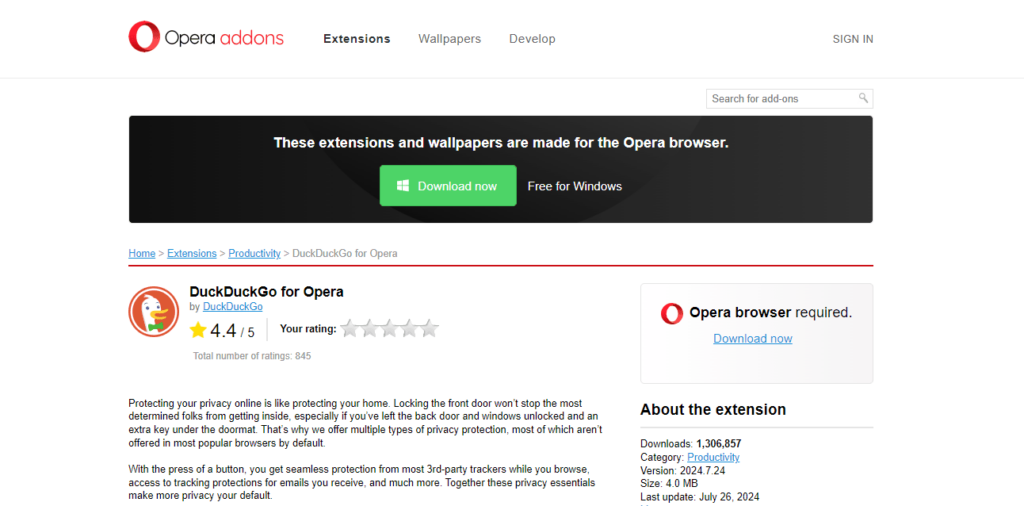Go to Home breadcrumb link
The width and height of the screenshot is (1024, 506).
[142, 253]
